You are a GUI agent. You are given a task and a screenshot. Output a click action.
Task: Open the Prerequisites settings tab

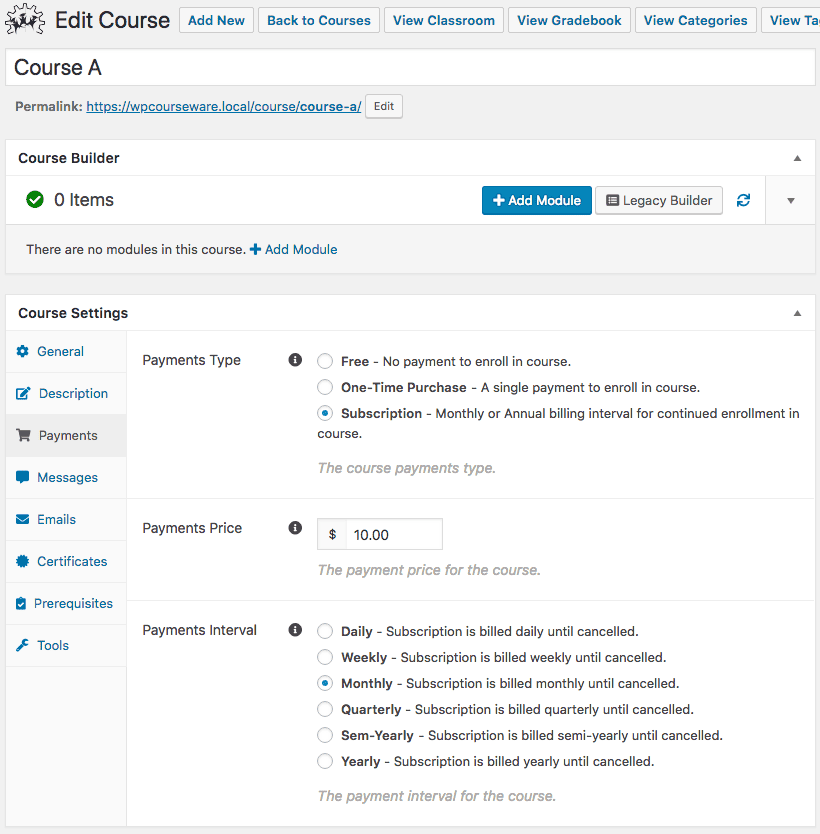coord(66,604)
